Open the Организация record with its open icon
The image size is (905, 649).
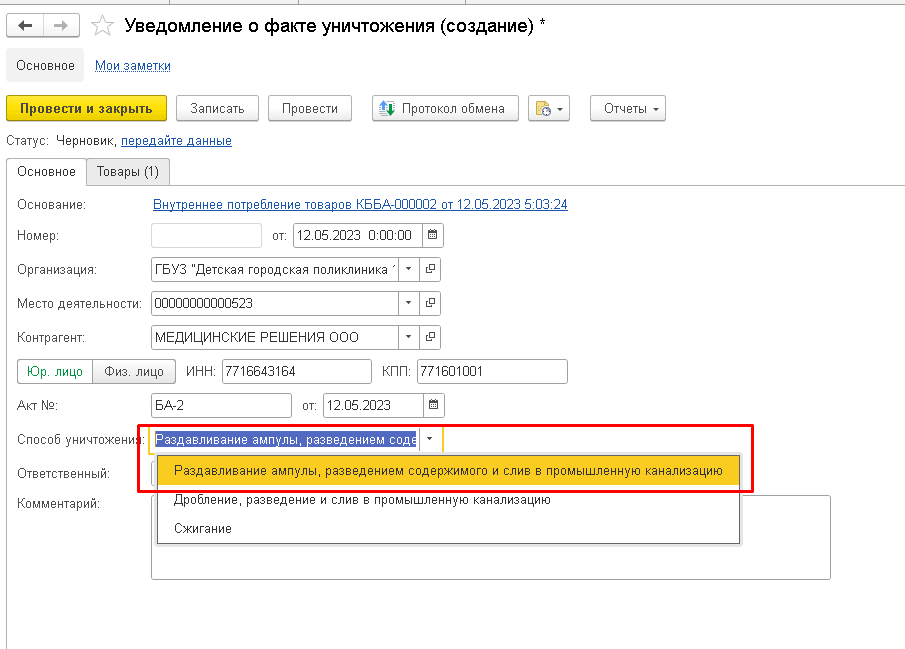(430, 269)
